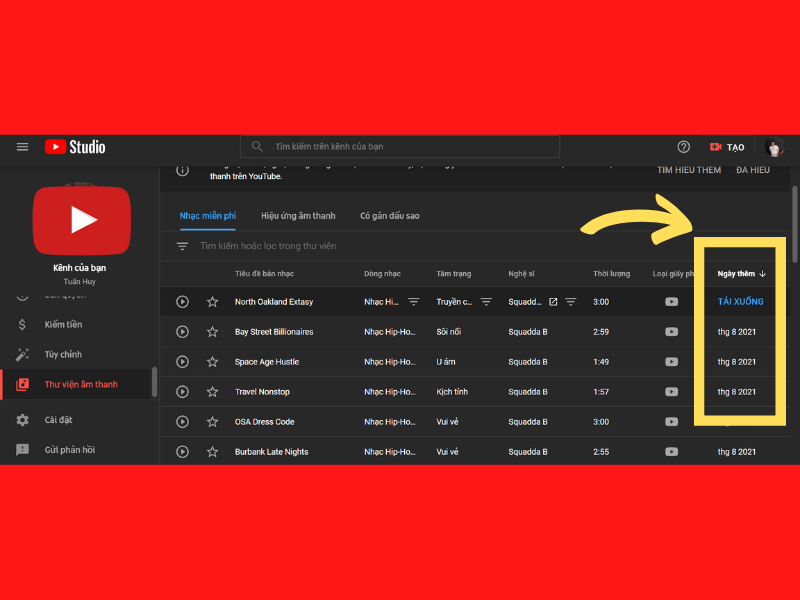Open the Dòng nhạc genre filter on North Oakland Extasy
Image resolution: width=800 pixels, height=600 pixels.
pos(414,301)
